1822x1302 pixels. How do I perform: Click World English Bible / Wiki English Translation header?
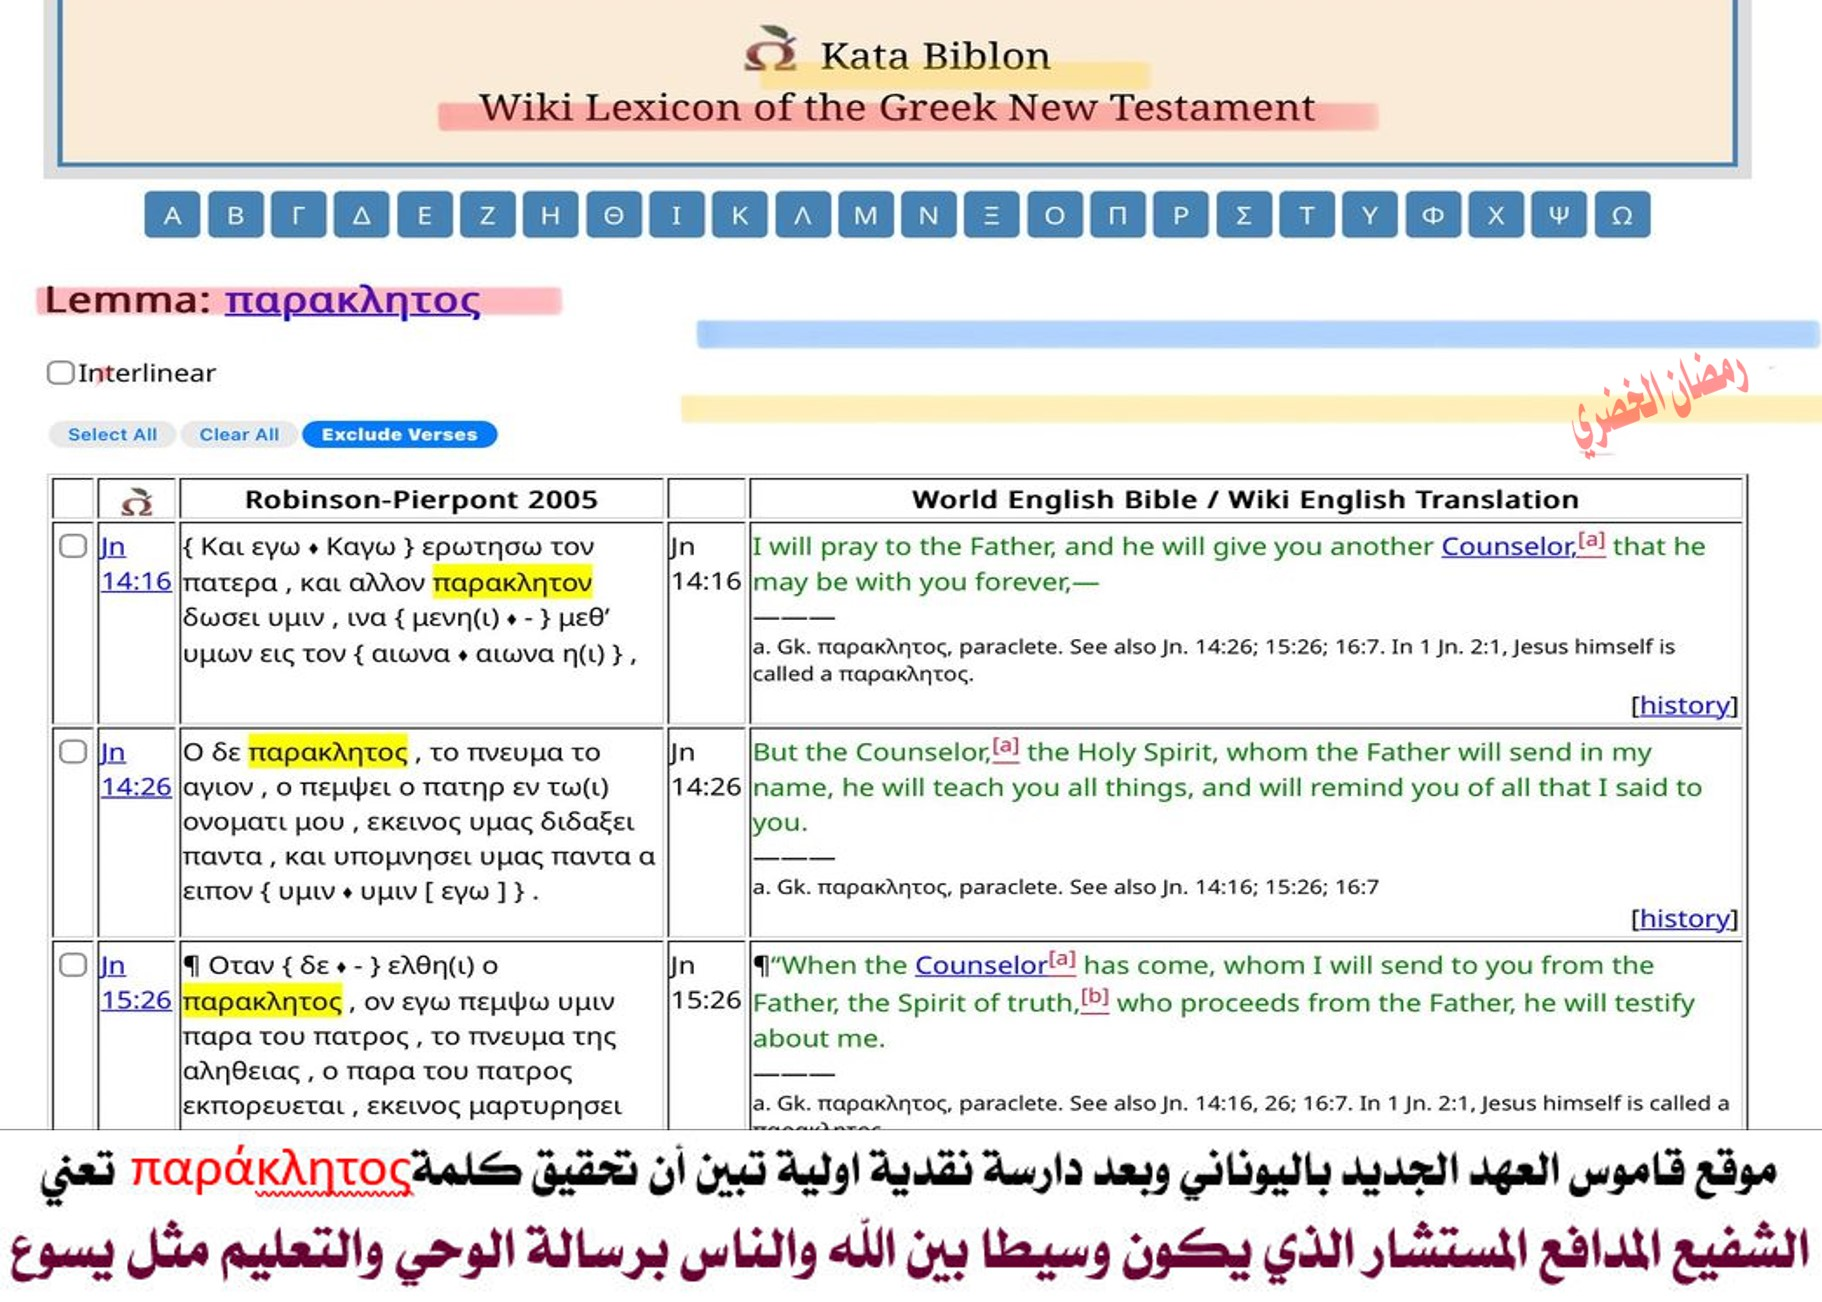[x=1245, y=499]
